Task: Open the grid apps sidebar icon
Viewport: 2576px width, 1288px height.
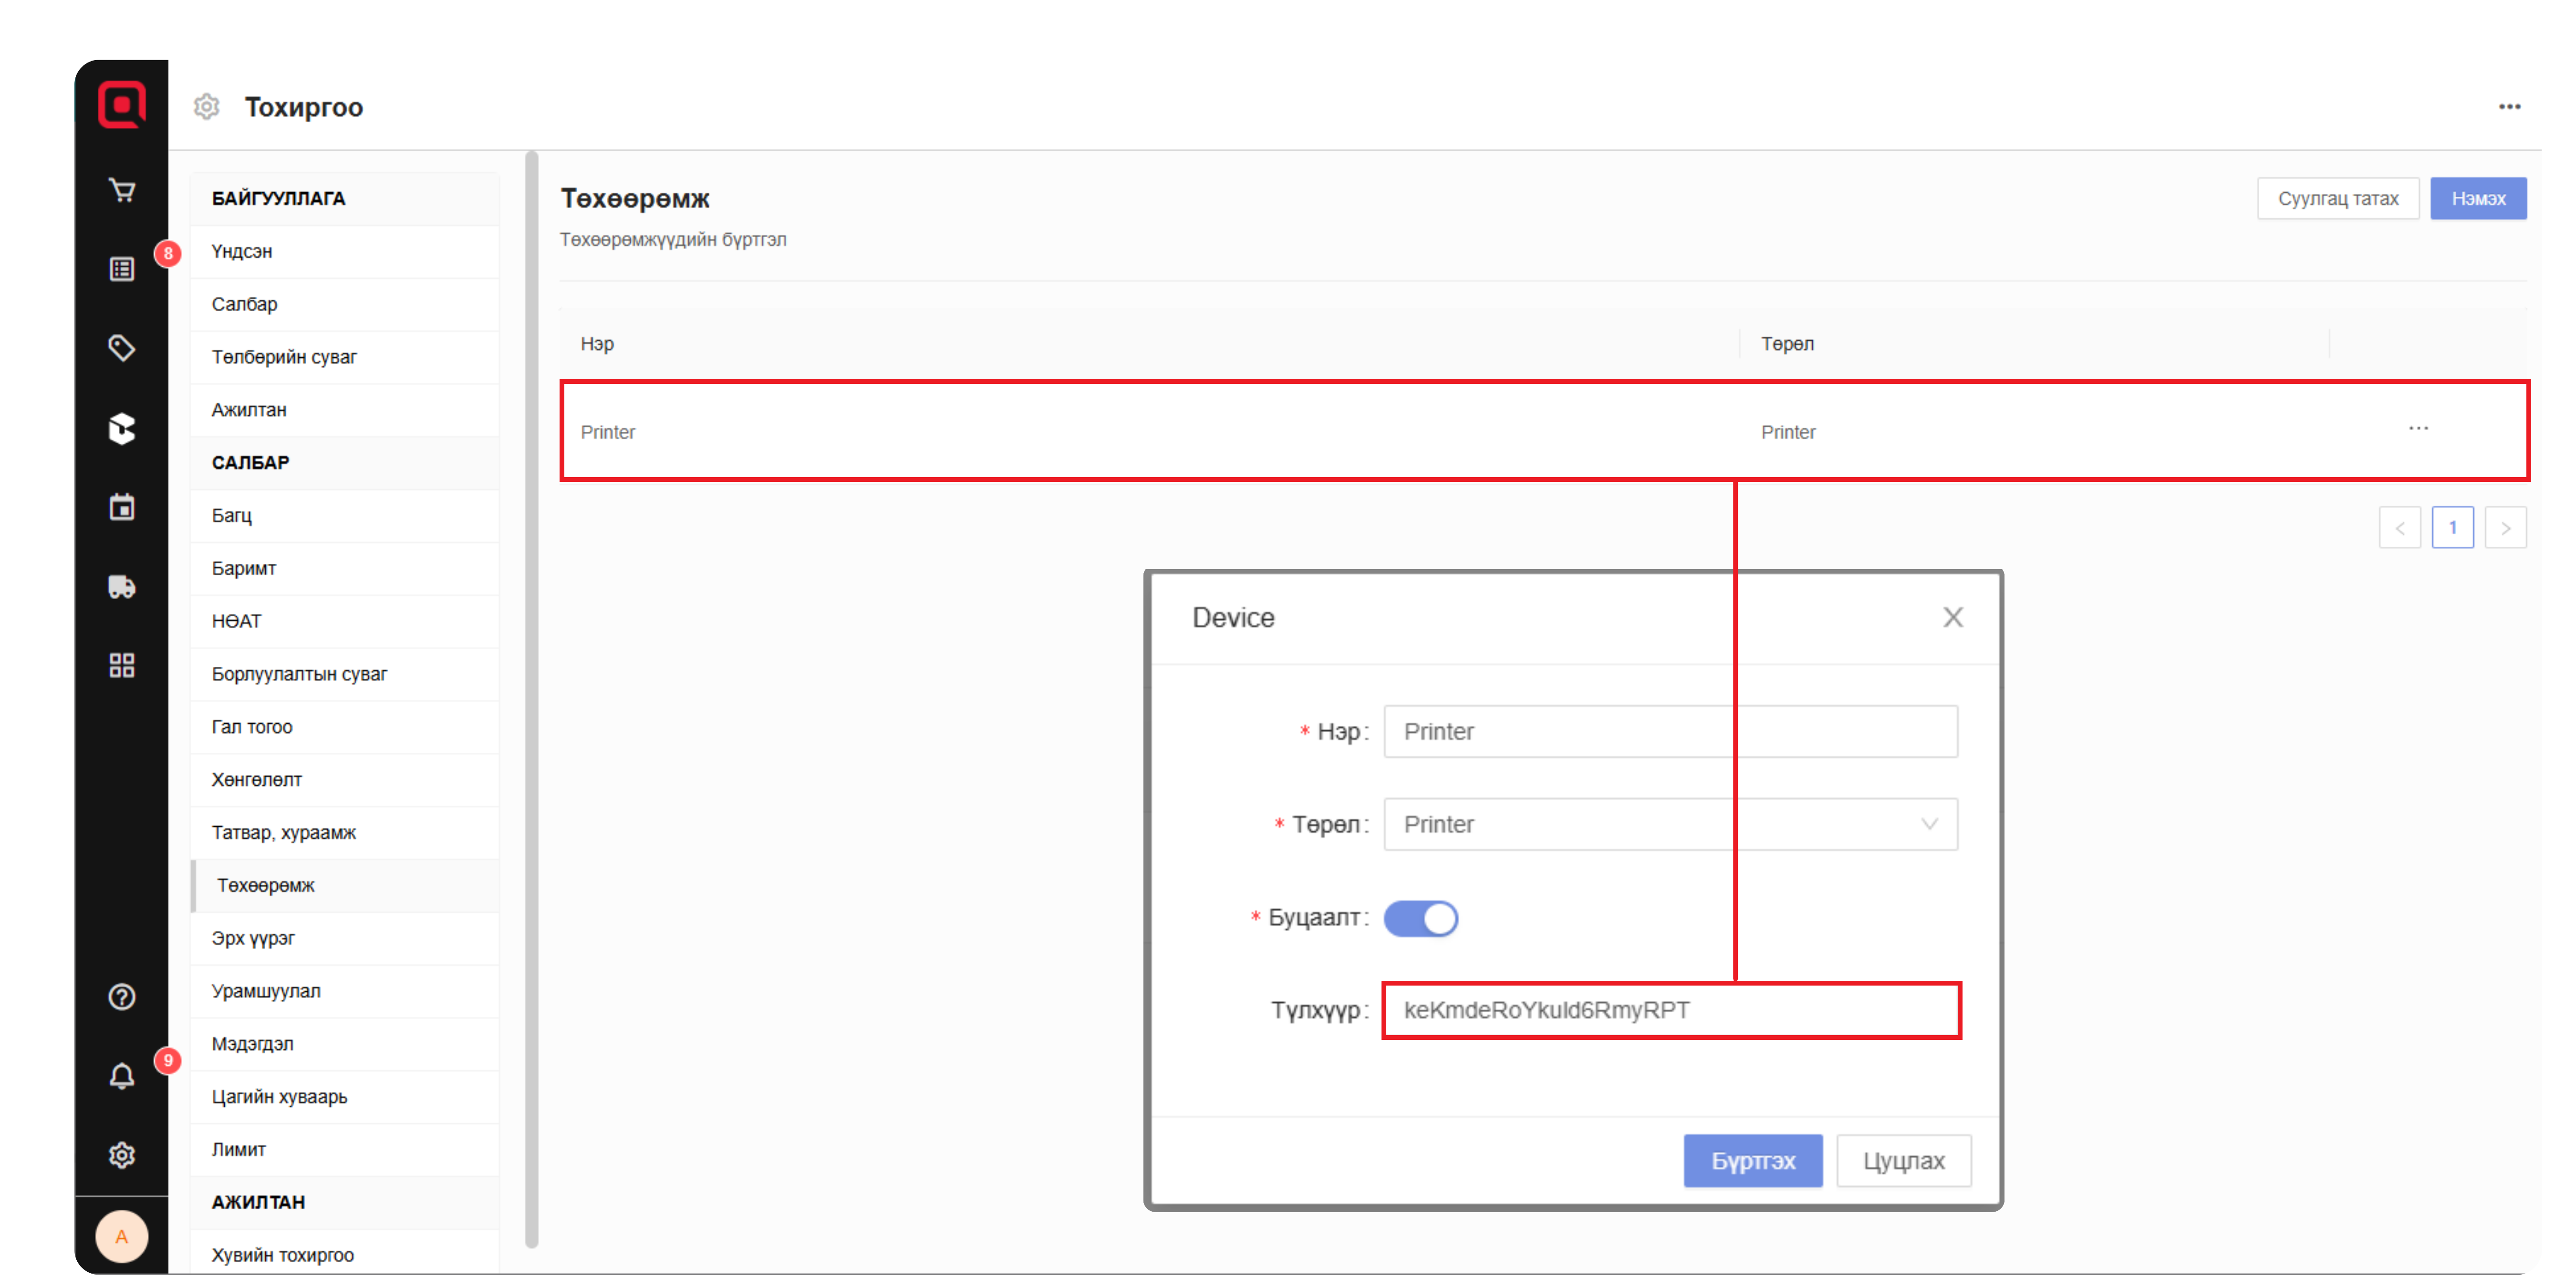Action: coord(122,665)
